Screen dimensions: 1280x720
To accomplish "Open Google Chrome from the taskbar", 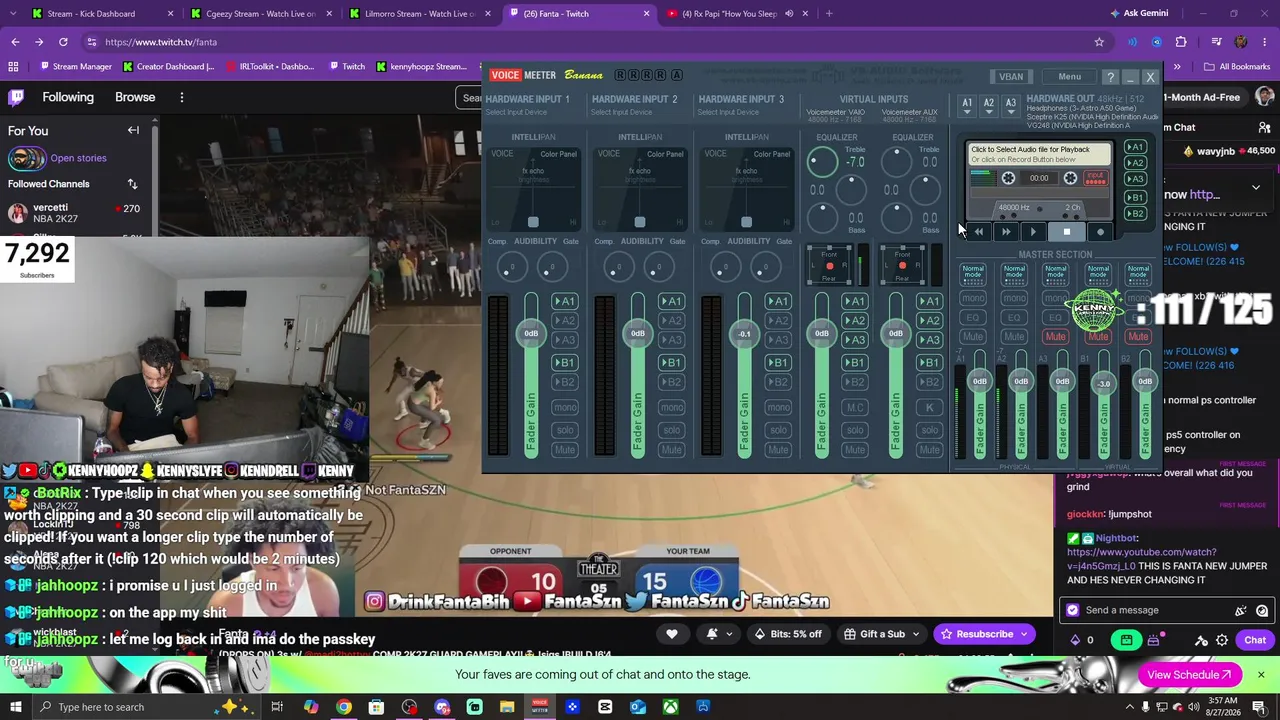I will (343, 707).
